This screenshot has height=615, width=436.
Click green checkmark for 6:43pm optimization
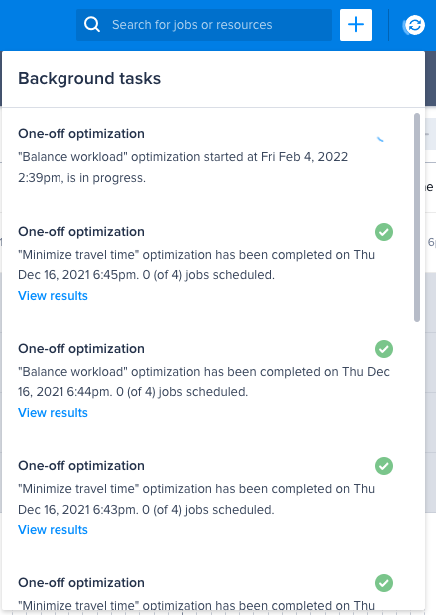coord(384,466)
